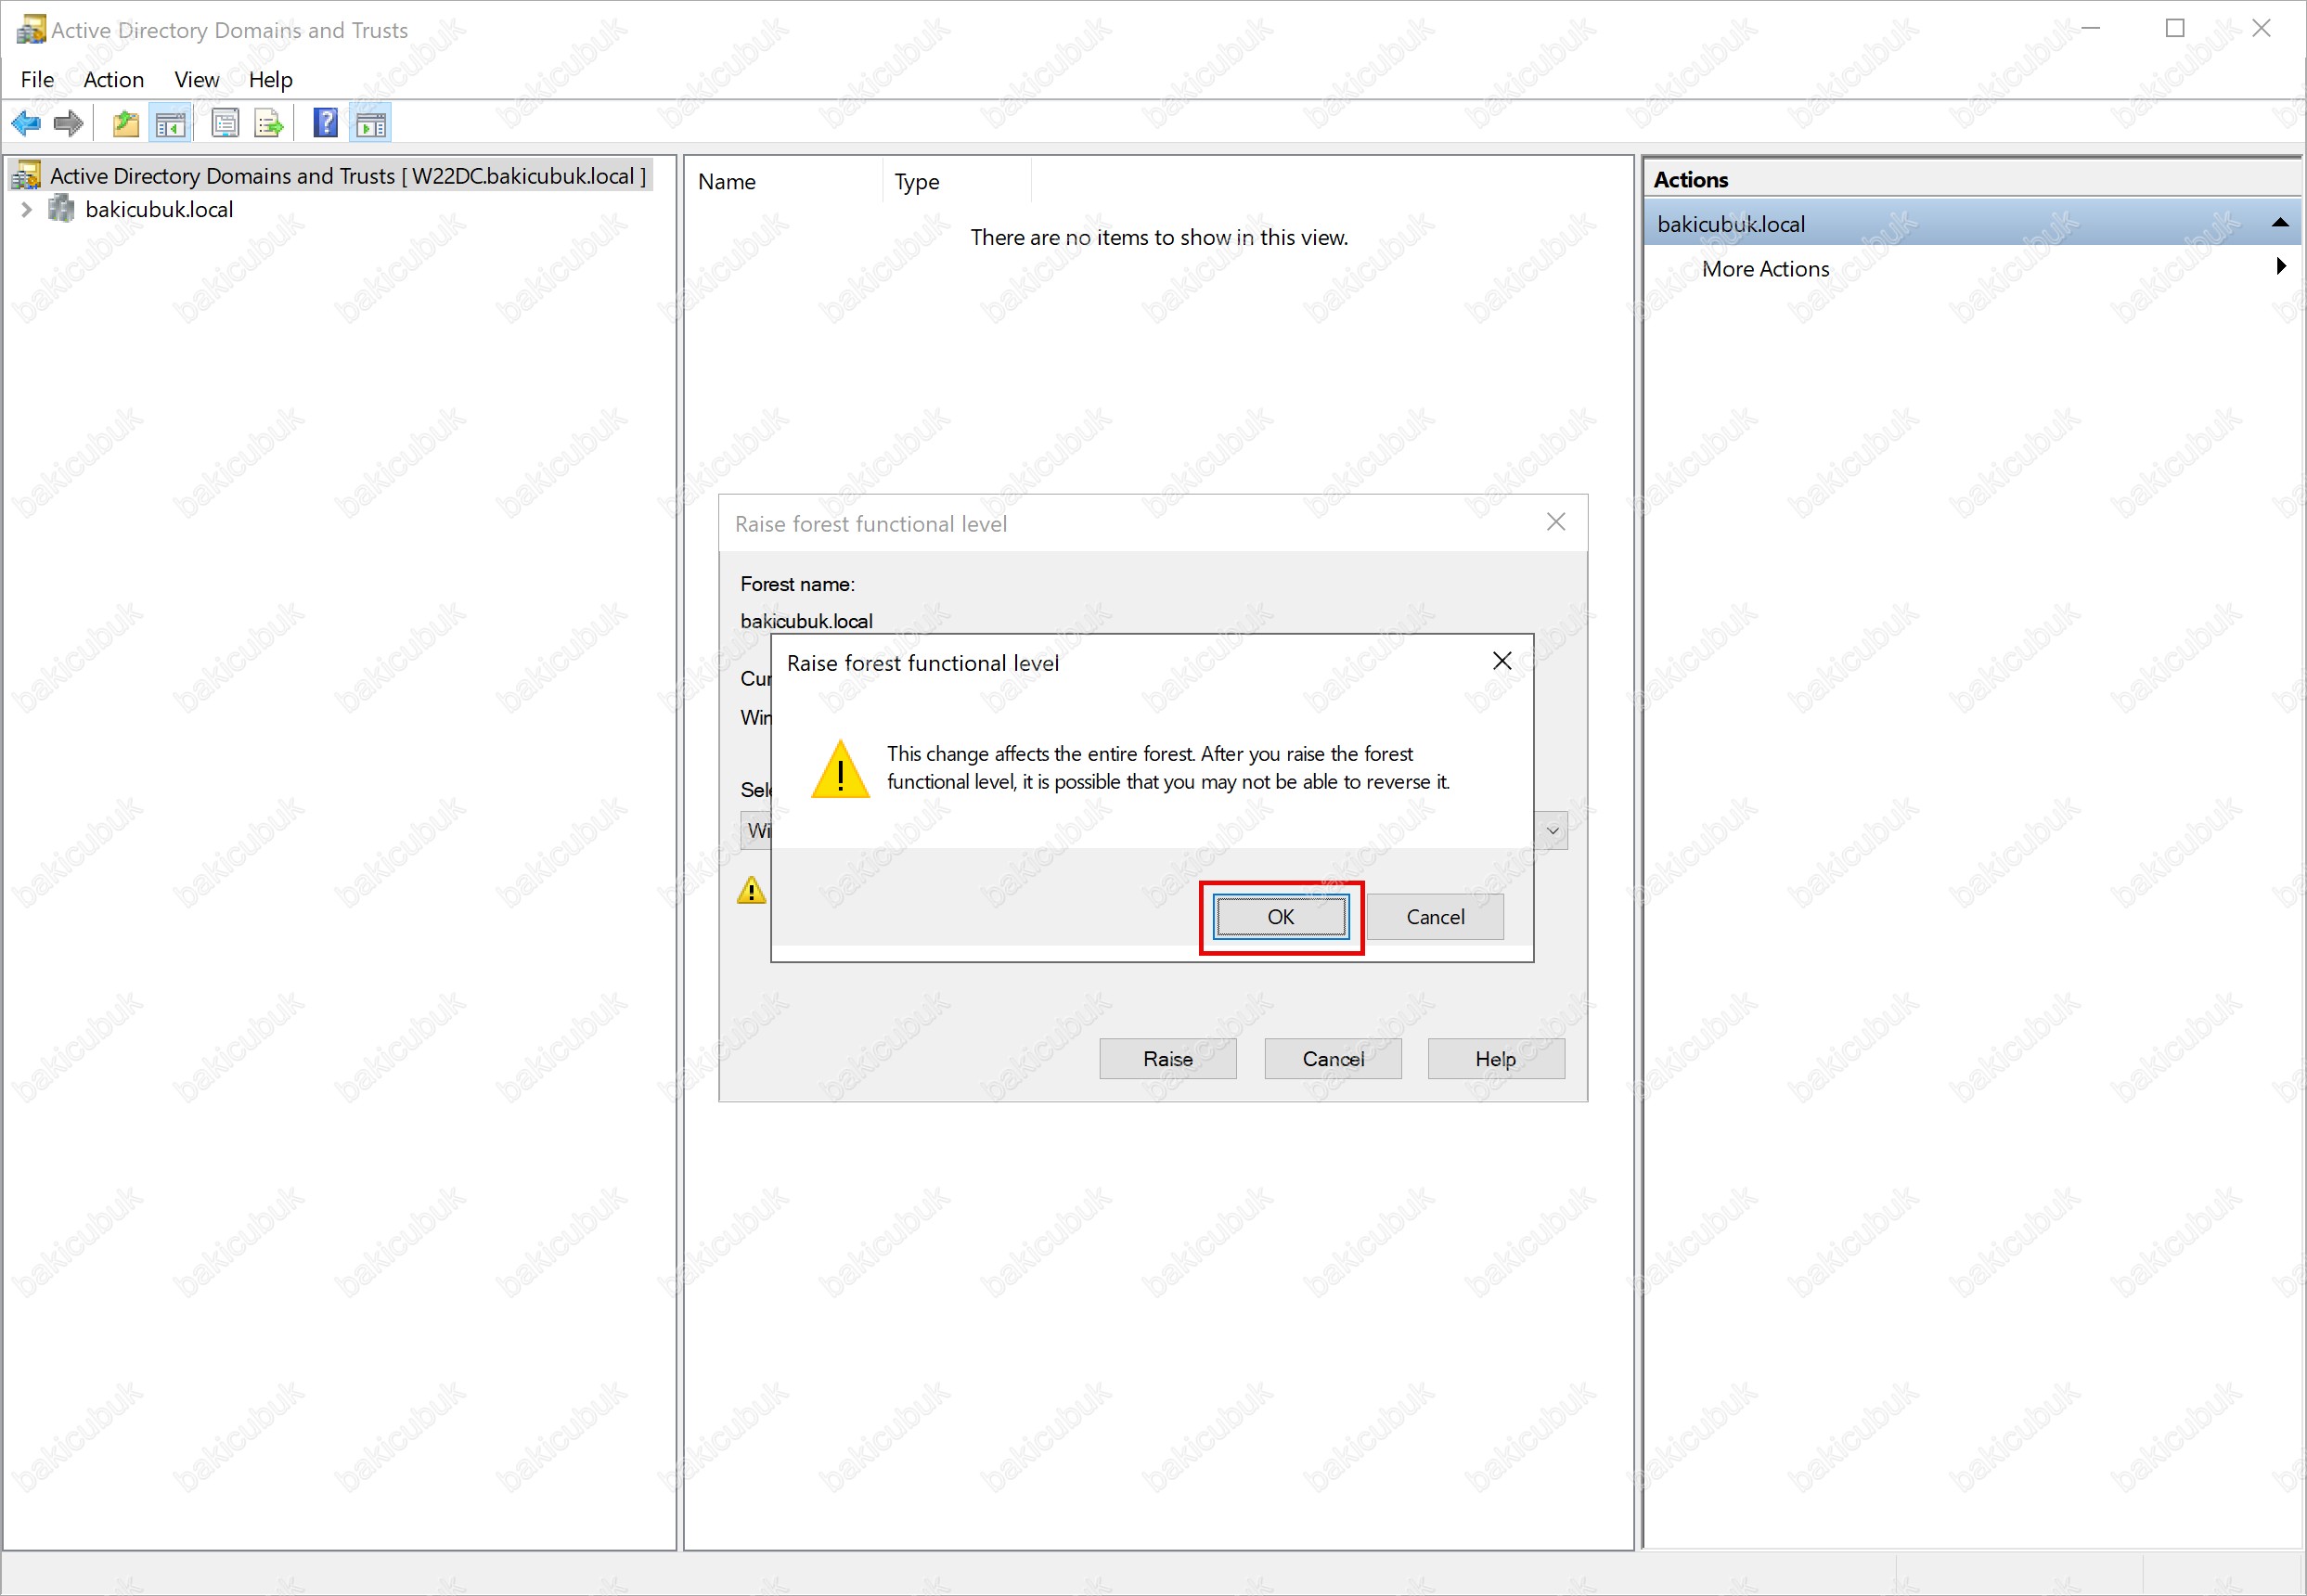Screen dimensions: 2307x1596
Task: Click the Type column header
Action: pyautogui.click(x=957, y=182)
